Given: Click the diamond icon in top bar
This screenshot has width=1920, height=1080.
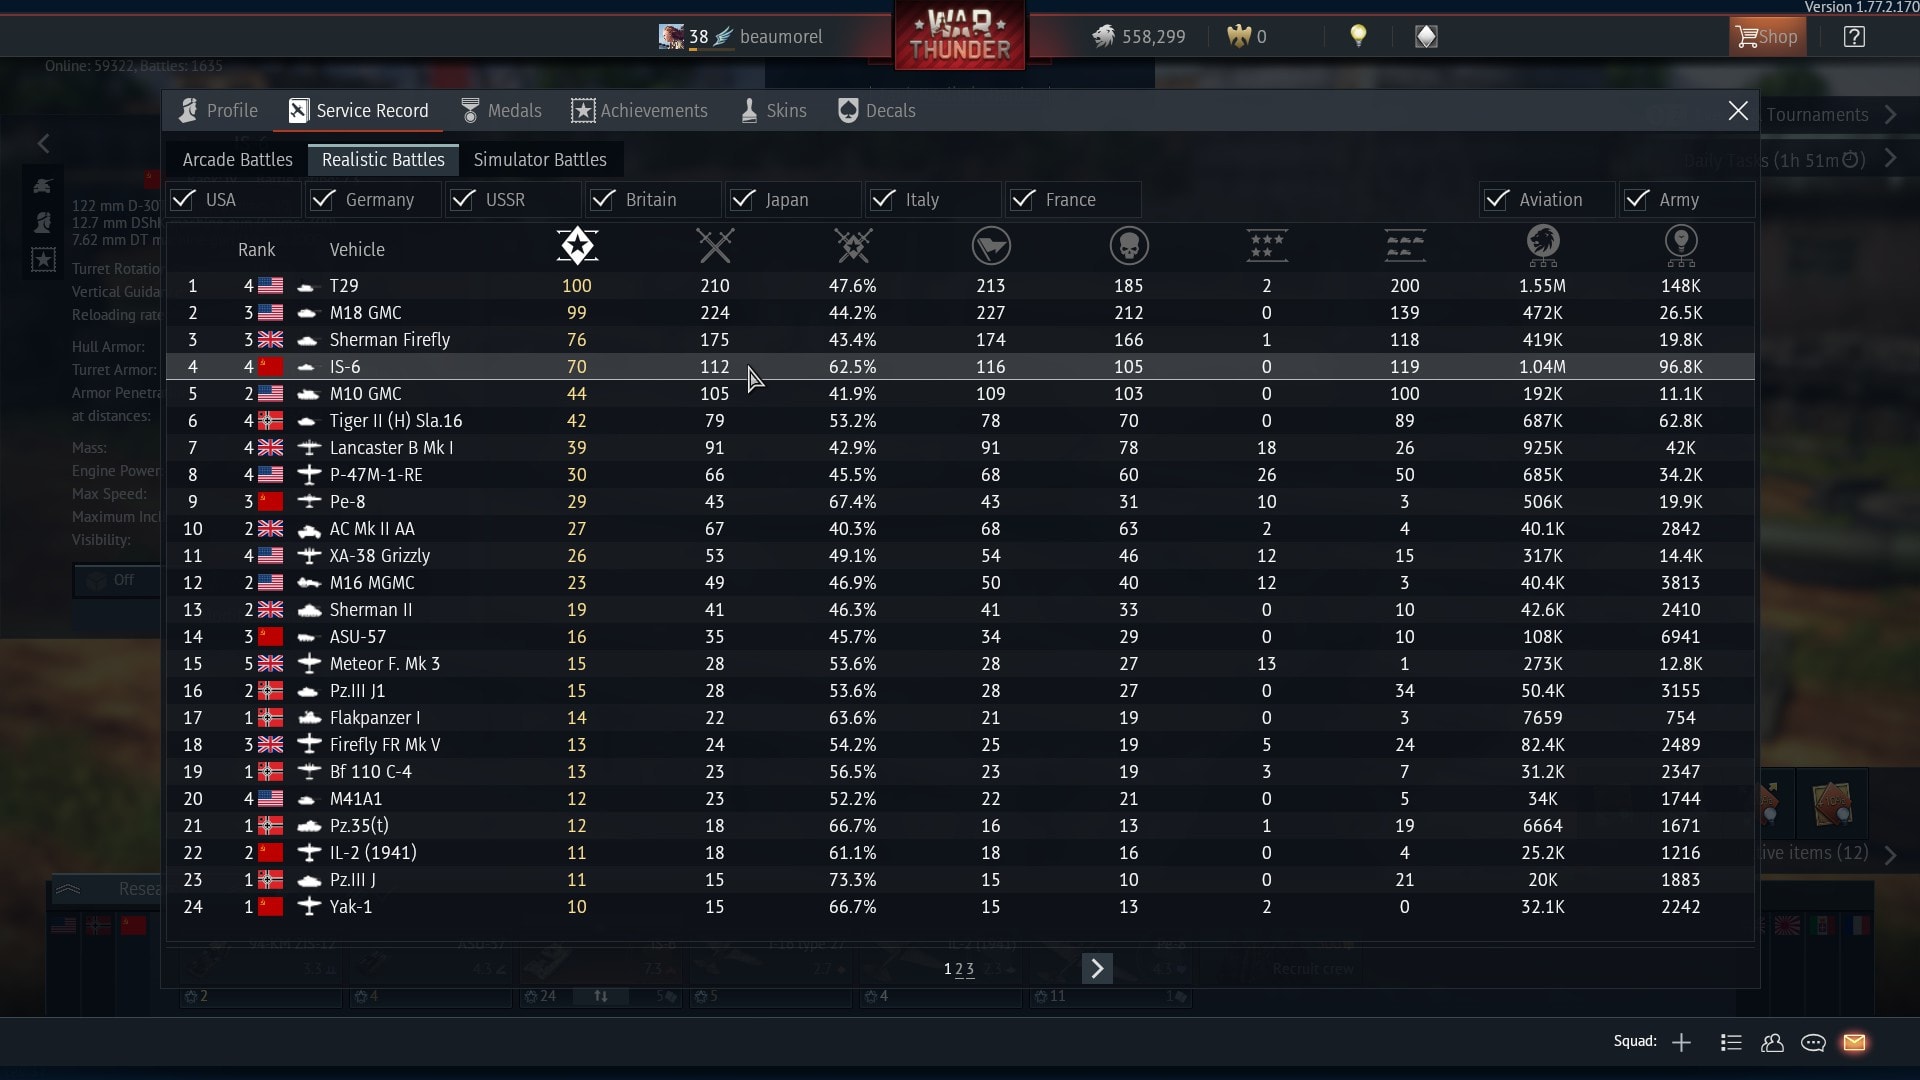Looking at the screenshot, I should tap(1426, 37).
